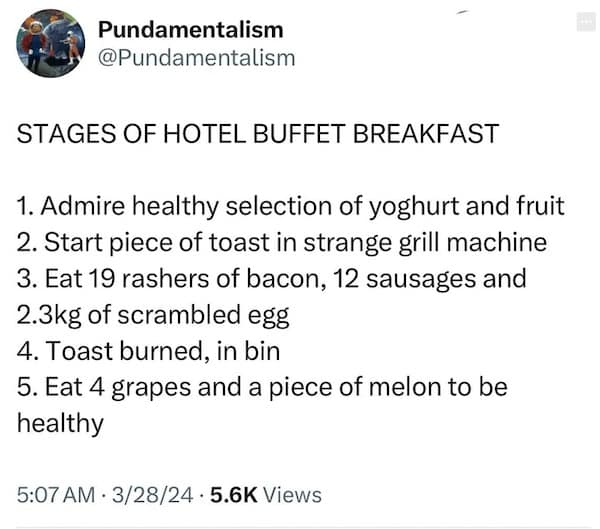
Task: Click the word healthy on the last line
Action: coord(60,423)
